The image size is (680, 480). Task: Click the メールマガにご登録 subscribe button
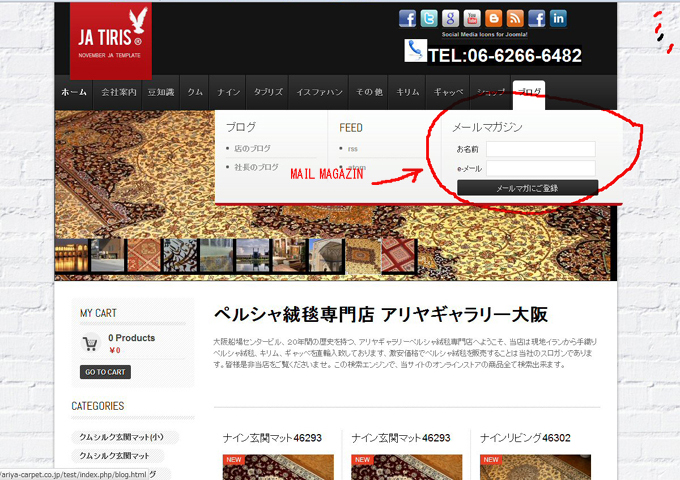[x=527, y=188]
